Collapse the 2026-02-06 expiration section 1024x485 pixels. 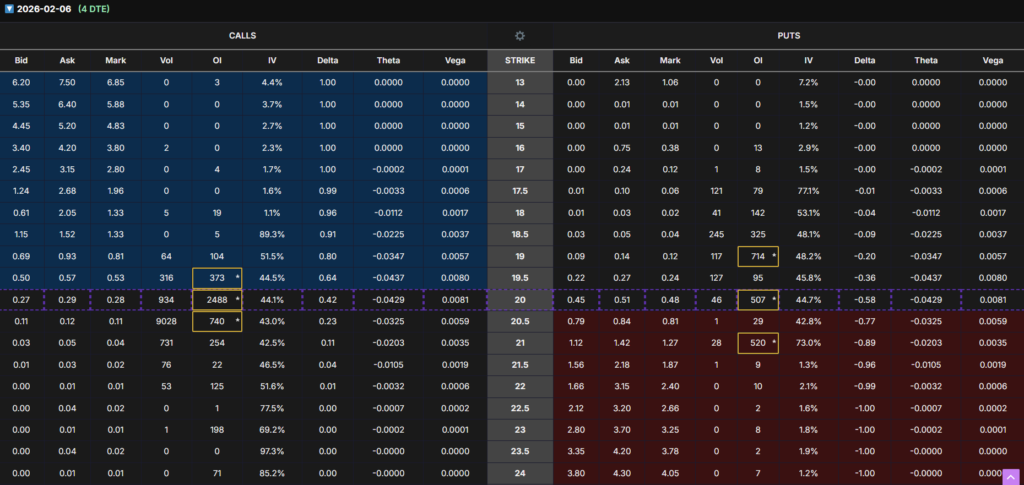(9, 8)
